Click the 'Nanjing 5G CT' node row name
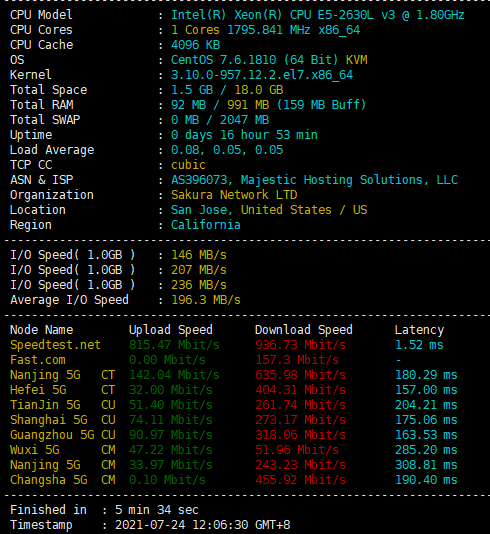This screenshot has height=534, width=490. 63,375
